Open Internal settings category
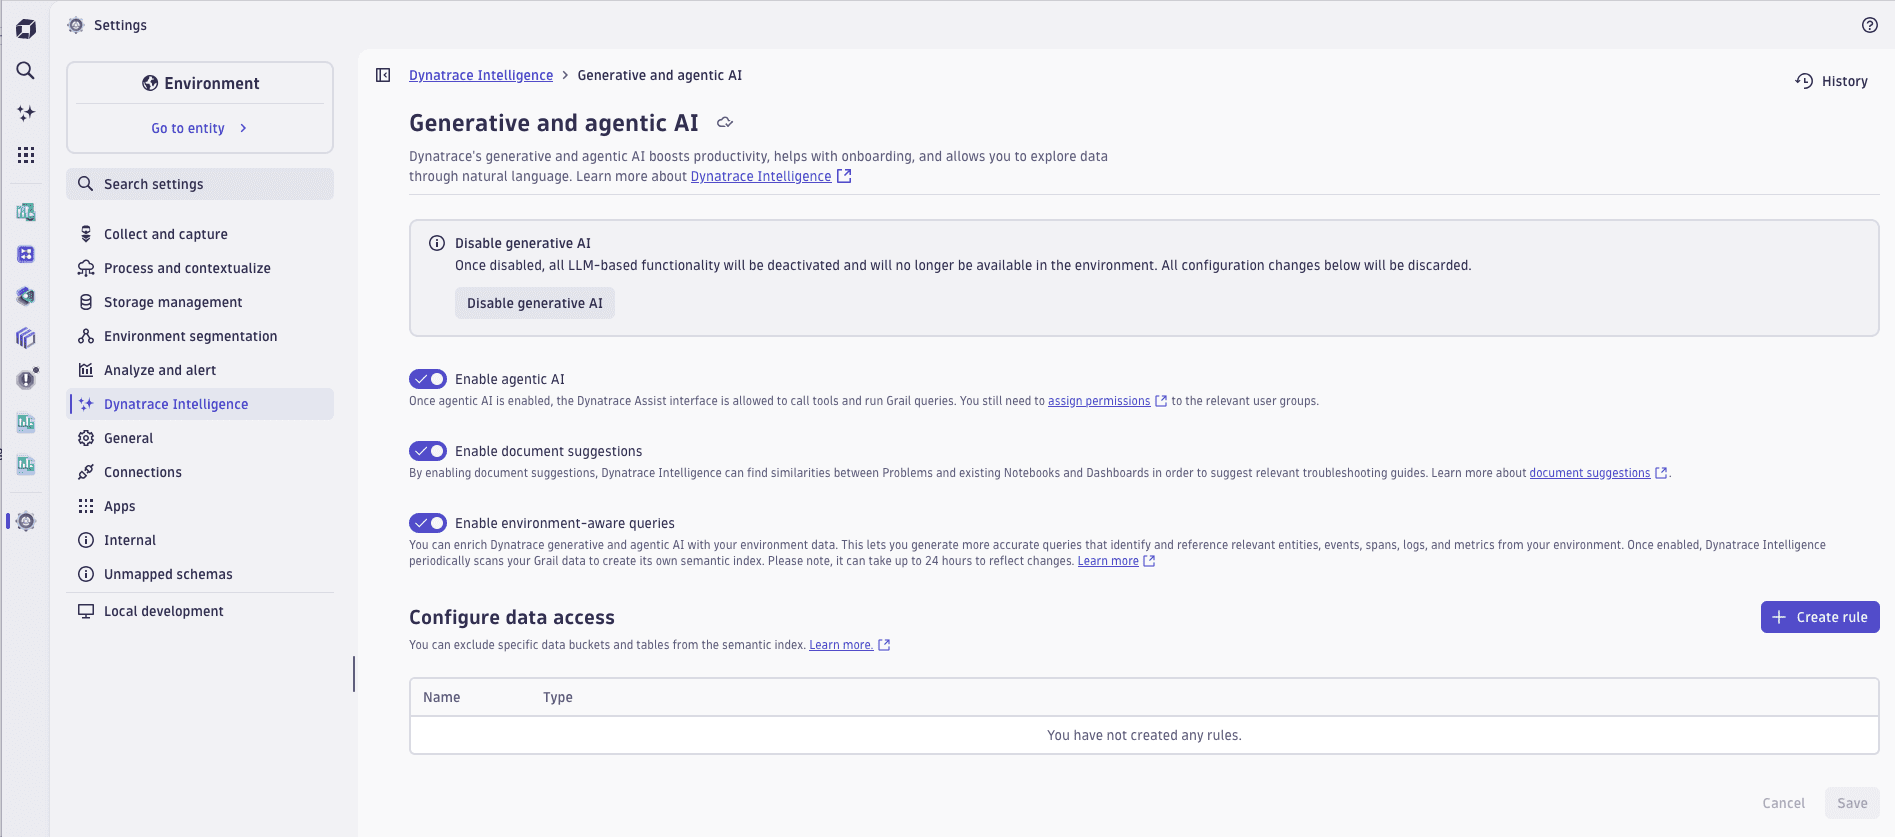This screenshot has width=1895, height=837. (x=200, y=540)
